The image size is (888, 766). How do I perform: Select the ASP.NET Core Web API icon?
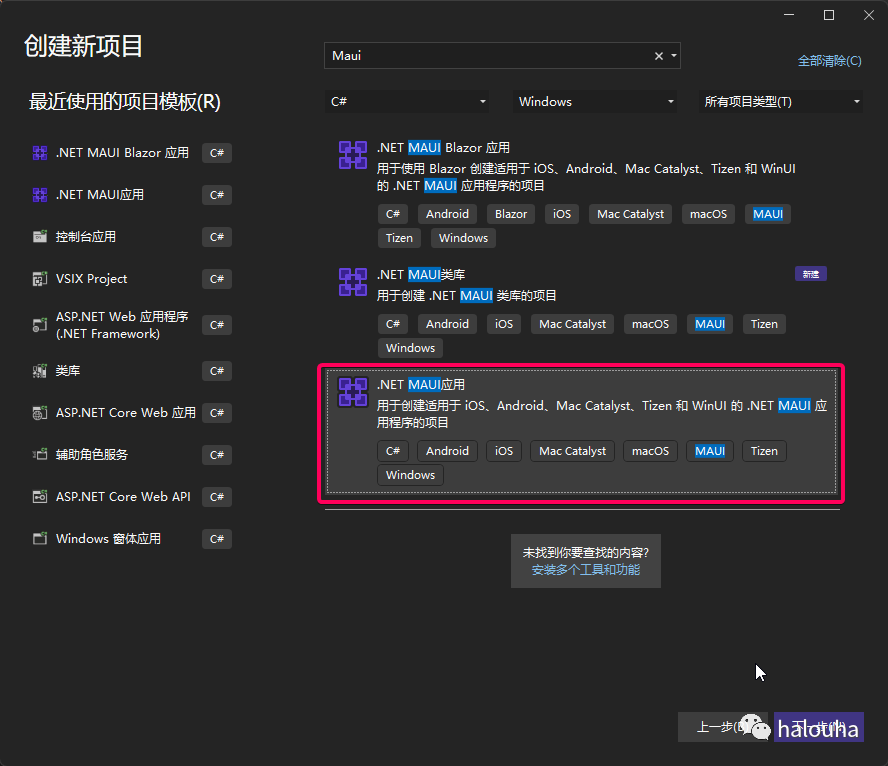pos(40,497)
